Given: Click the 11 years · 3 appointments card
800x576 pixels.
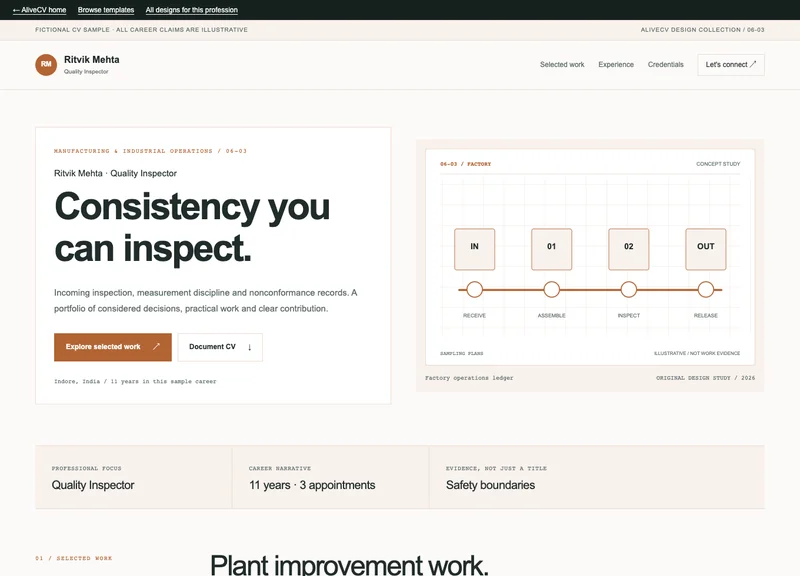Looking at the screenshot, I should tap(331, 477).
